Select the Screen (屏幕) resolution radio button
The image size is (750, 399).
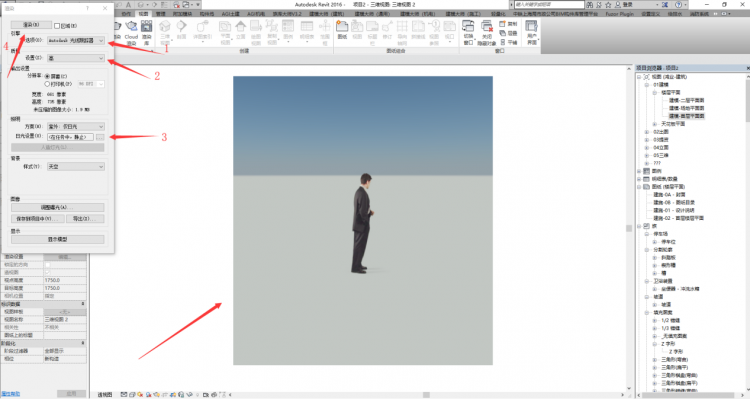point(47,76)
